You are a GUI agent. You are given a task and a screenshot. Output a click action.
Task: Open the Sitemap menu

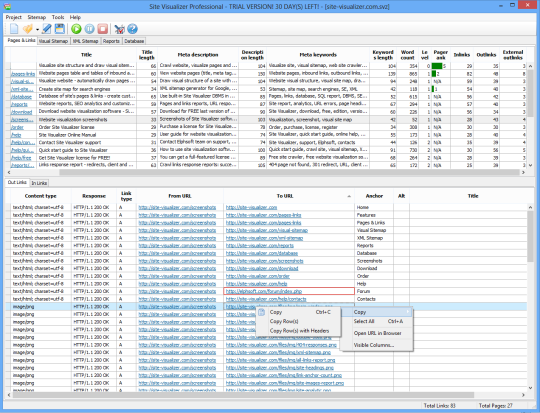point(37,17)
